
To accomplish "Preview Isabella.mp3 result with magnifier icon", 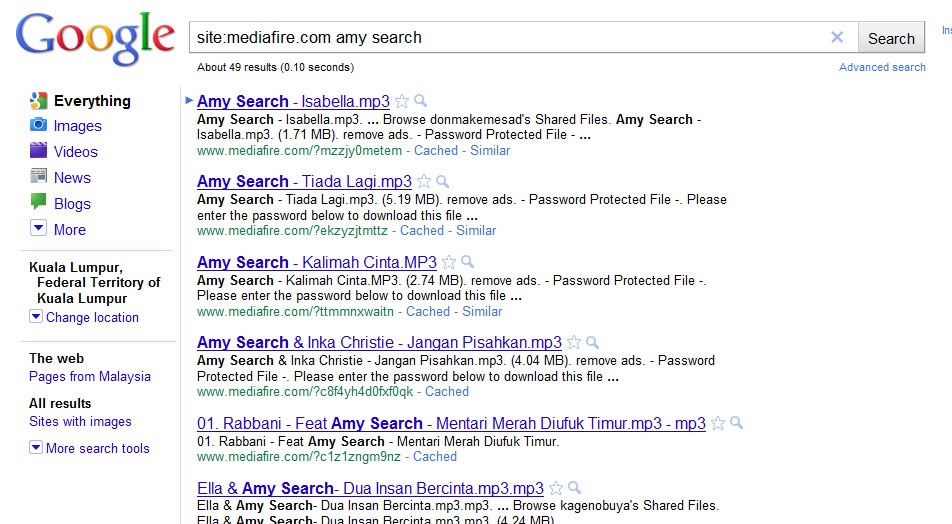I will pos(420,101).
